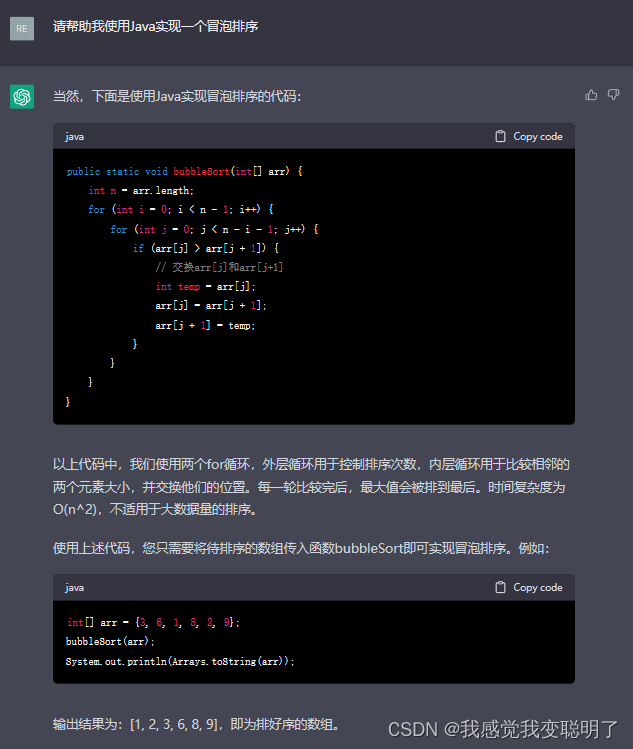Click the System.out.println(Arrays.toString(arr)) line
This screenshot has height=749, width=633.
[x=180, y=662]
